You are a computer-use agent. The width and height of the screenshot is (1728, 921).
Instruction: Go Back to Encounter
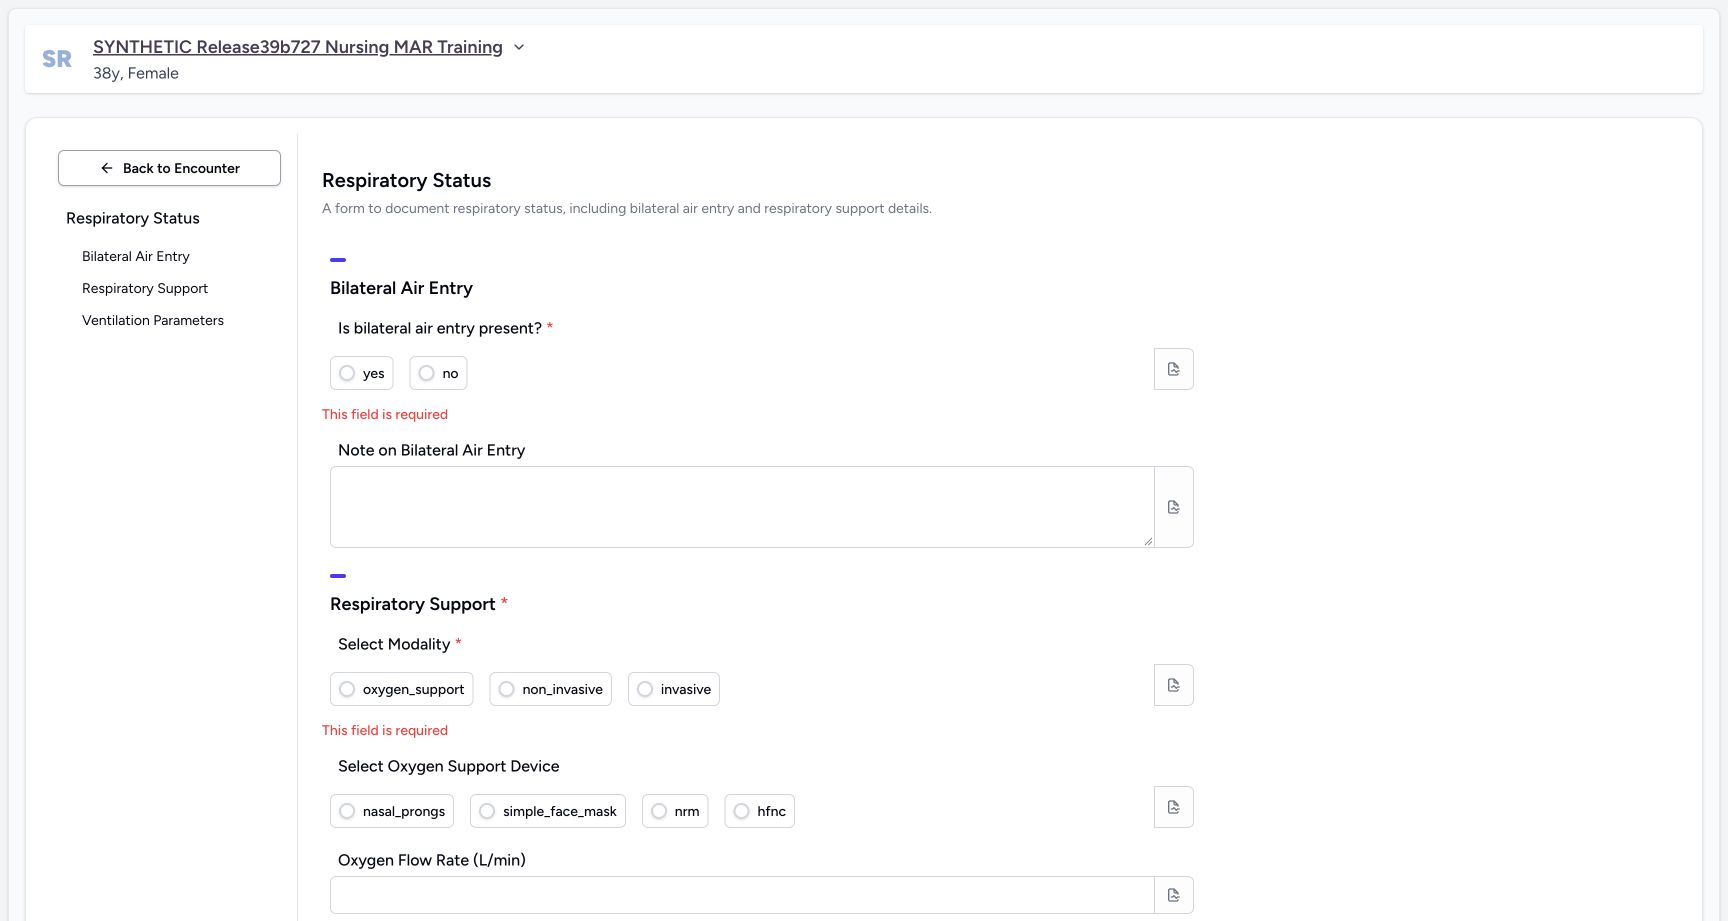click(169, 168)
